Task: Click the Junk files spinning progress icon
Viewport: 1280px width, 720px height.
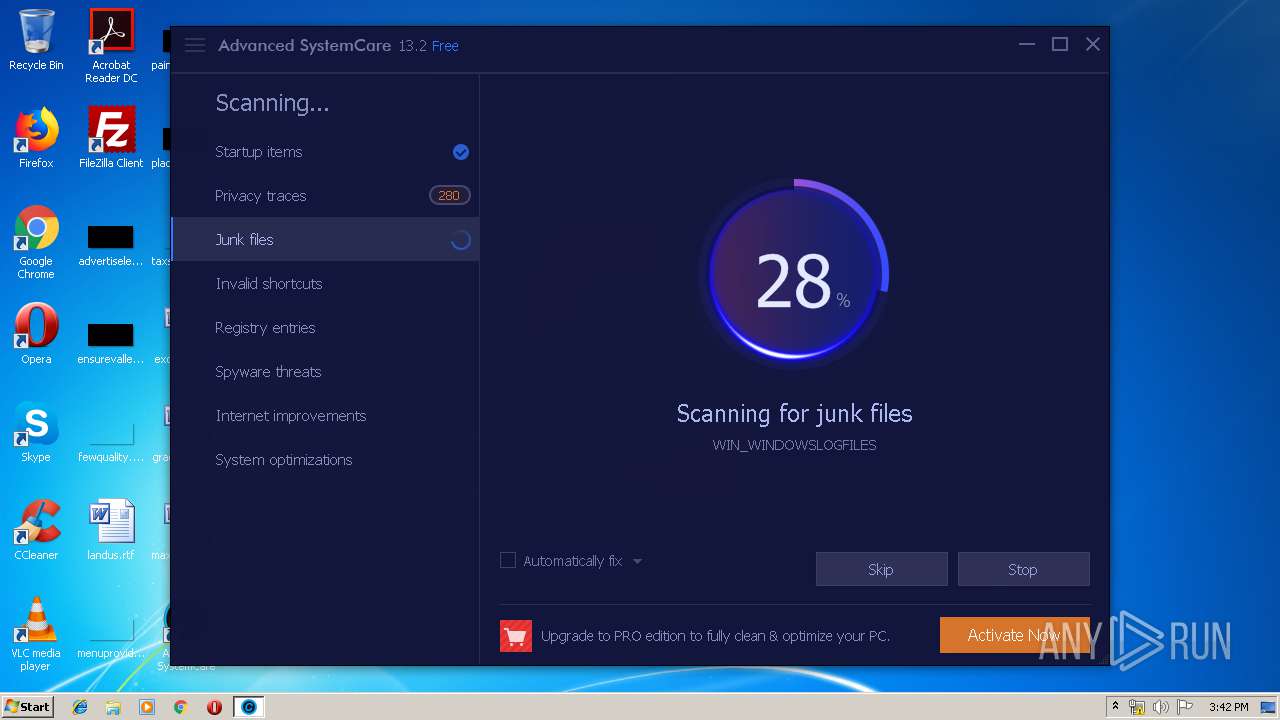Action: click(461, 240)
